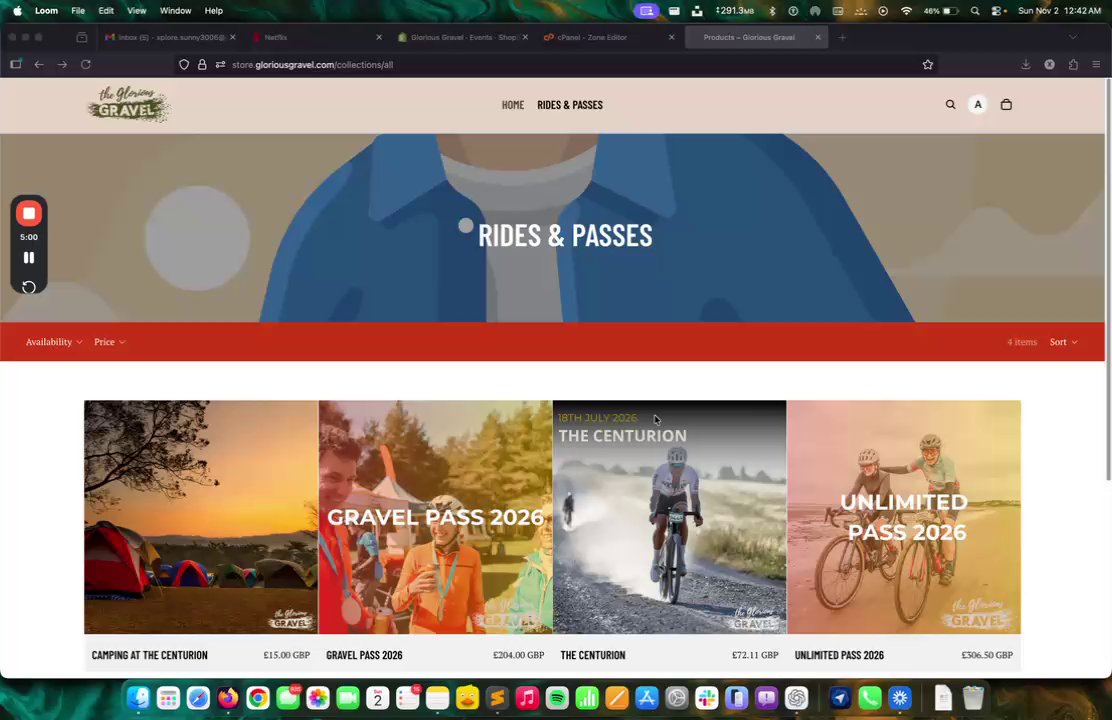The height and width of the screenshot is (720, 1112).
Task: Open the File menu
Action: pos(78,11)
